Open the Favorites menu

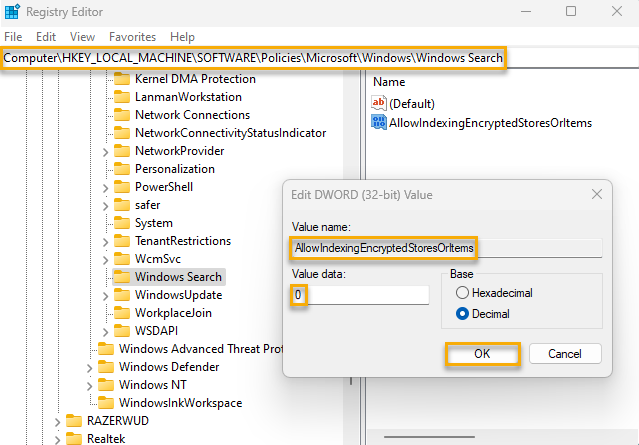(132, 37)
